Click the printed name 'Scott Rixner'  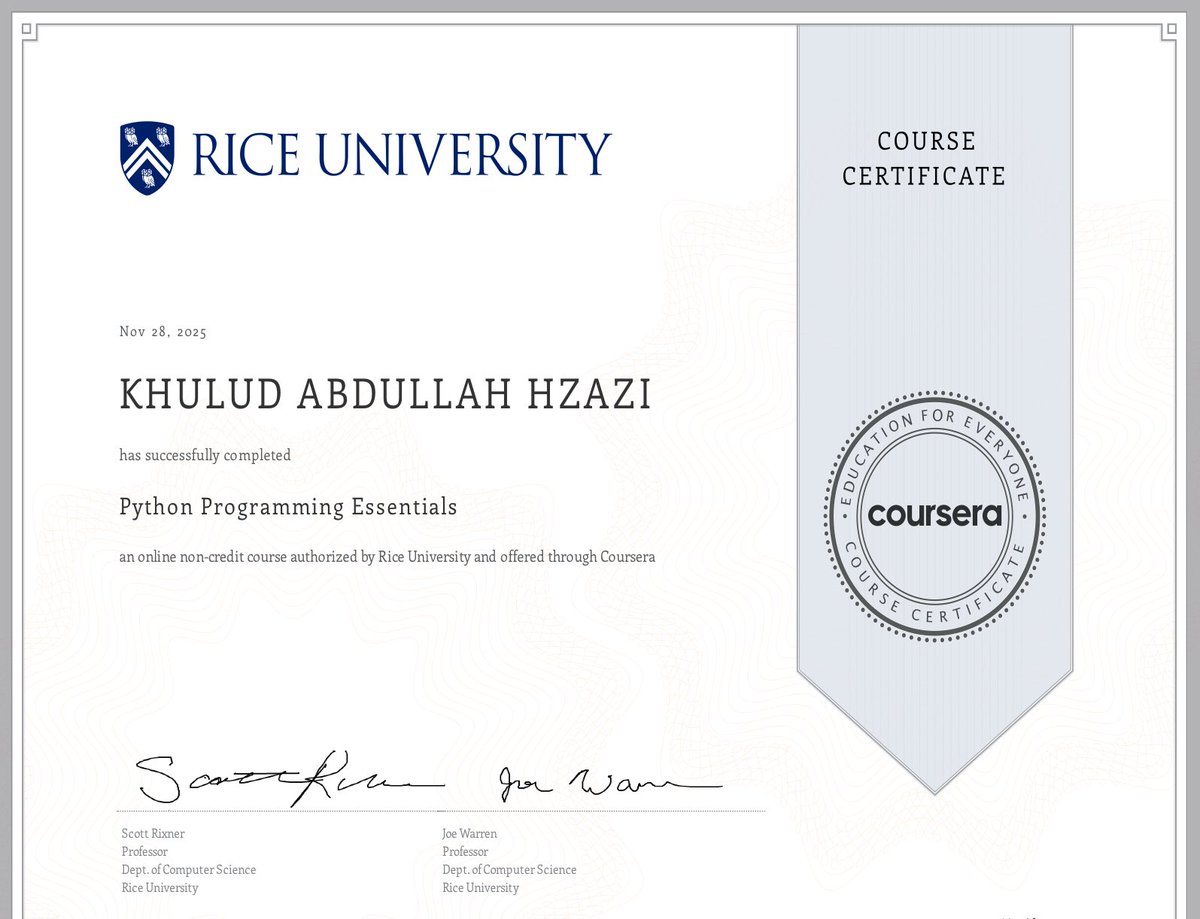click(x=153, y=833)
